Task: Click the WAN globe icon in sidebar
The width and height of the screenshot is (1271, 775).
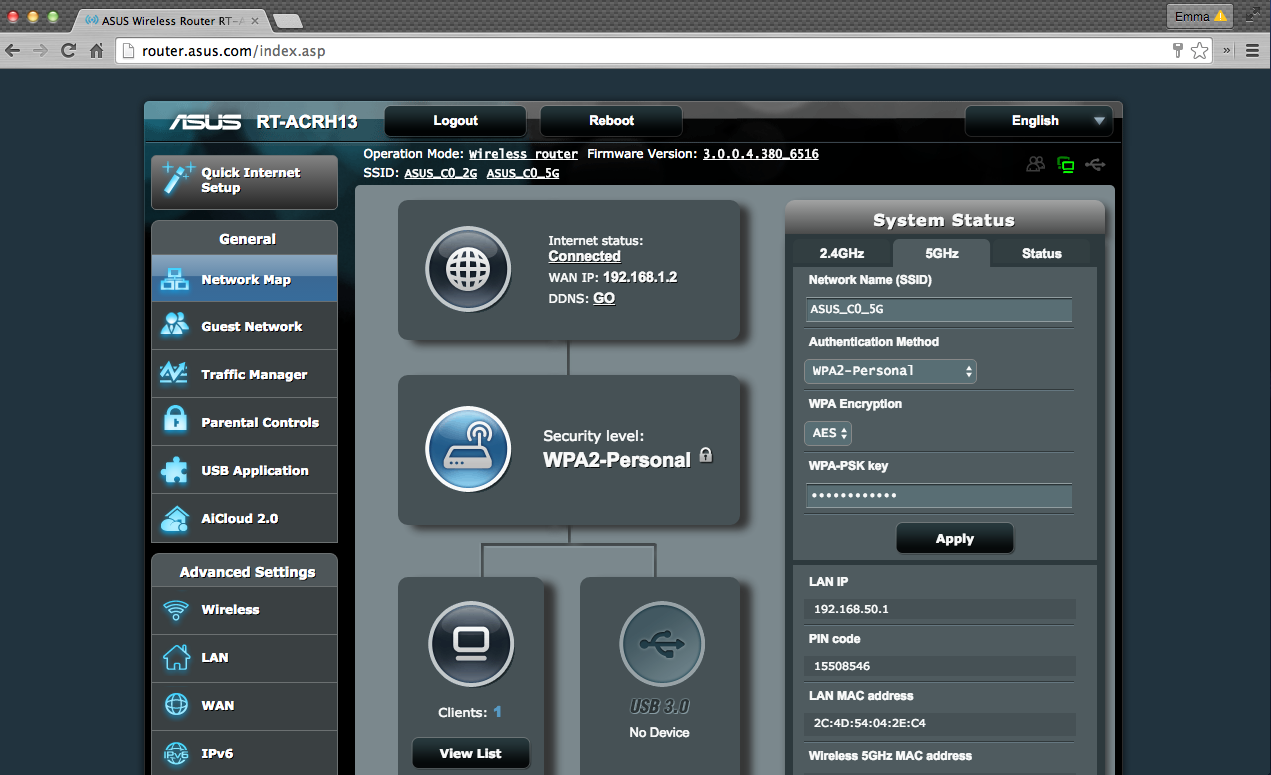Action: pyautogui.click(x=176, y=705)
